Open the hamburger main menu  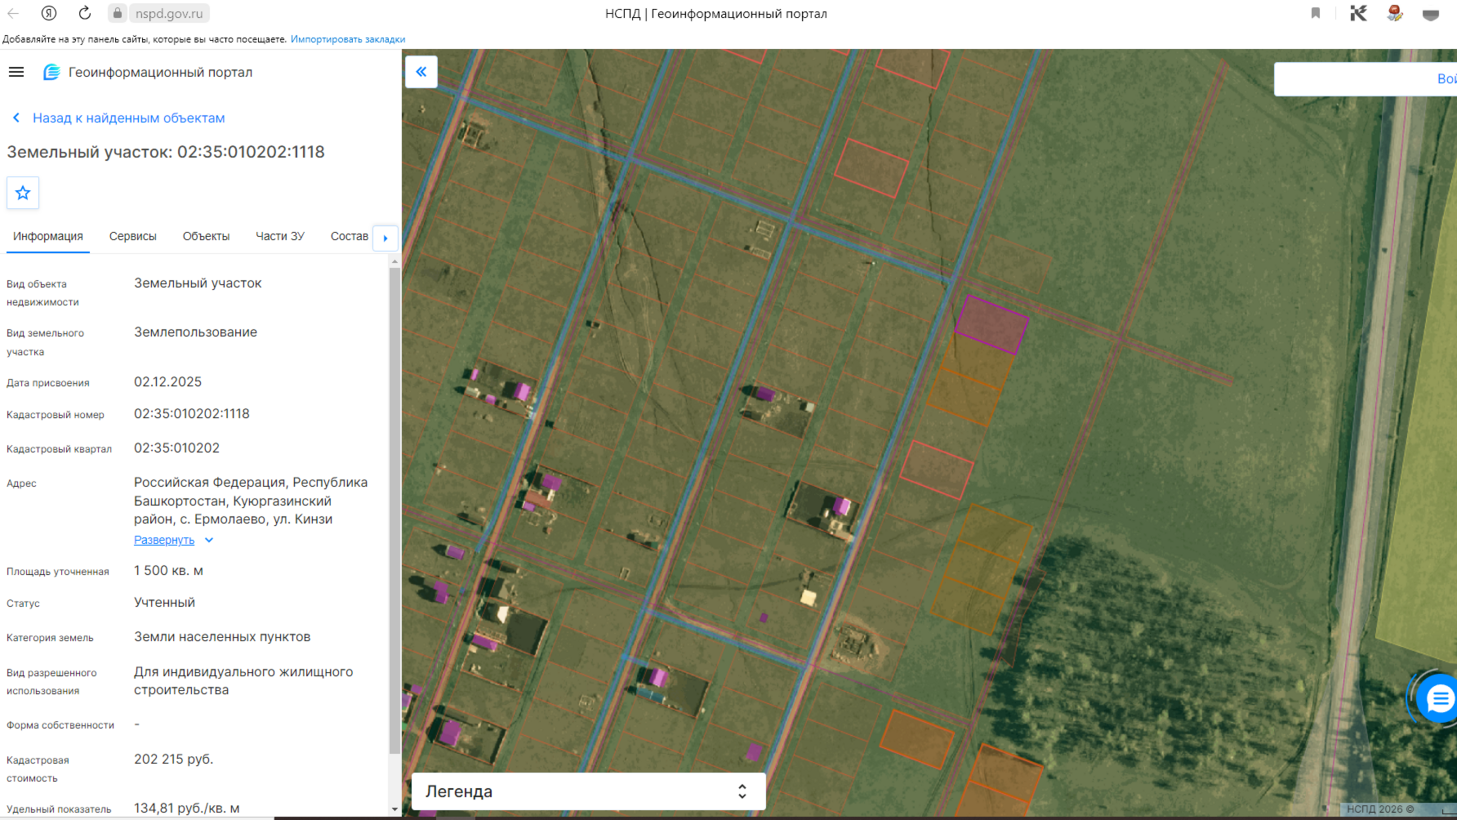tap(16, 72)
